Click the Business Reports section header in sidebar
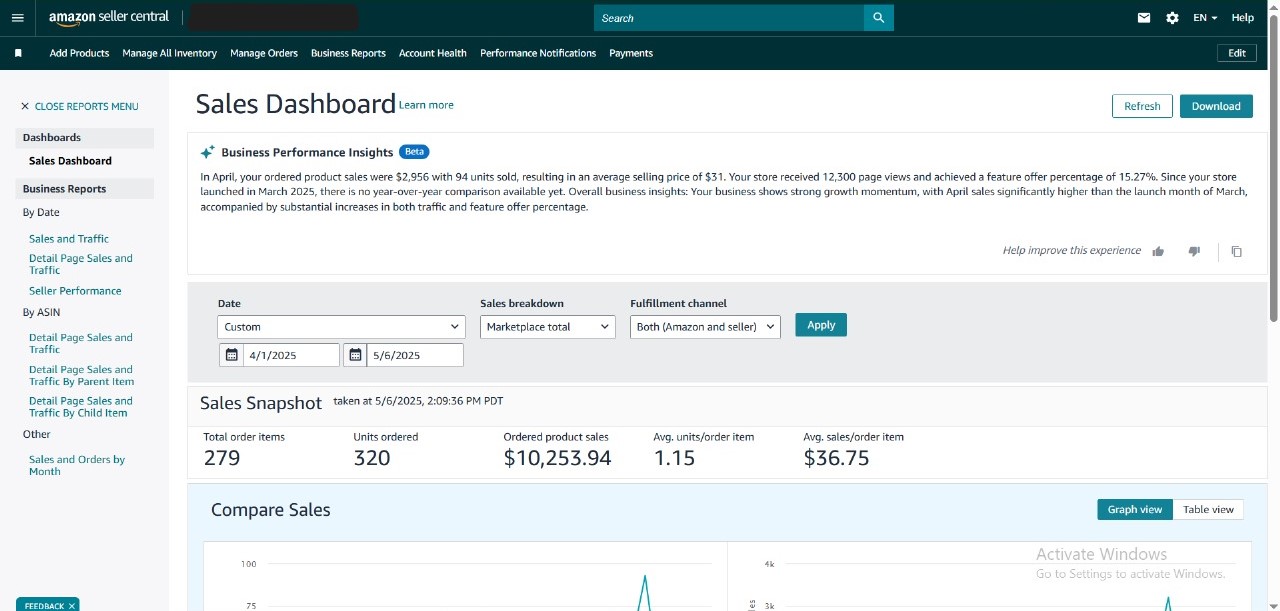1280x611 pixels. pyautogui.click(x=85, y=189)
